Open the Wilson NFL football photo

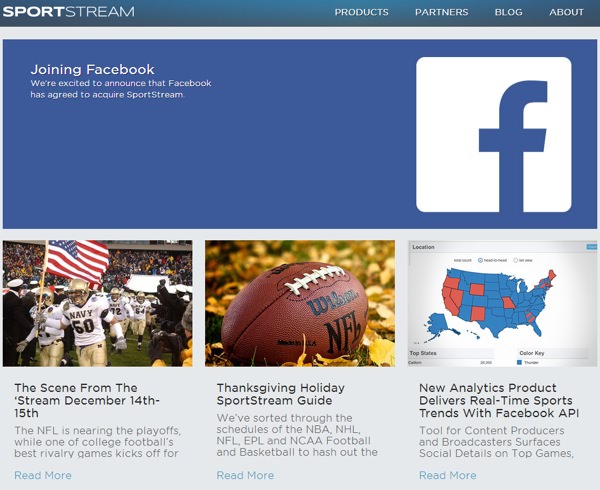click(x=300, y=303)
